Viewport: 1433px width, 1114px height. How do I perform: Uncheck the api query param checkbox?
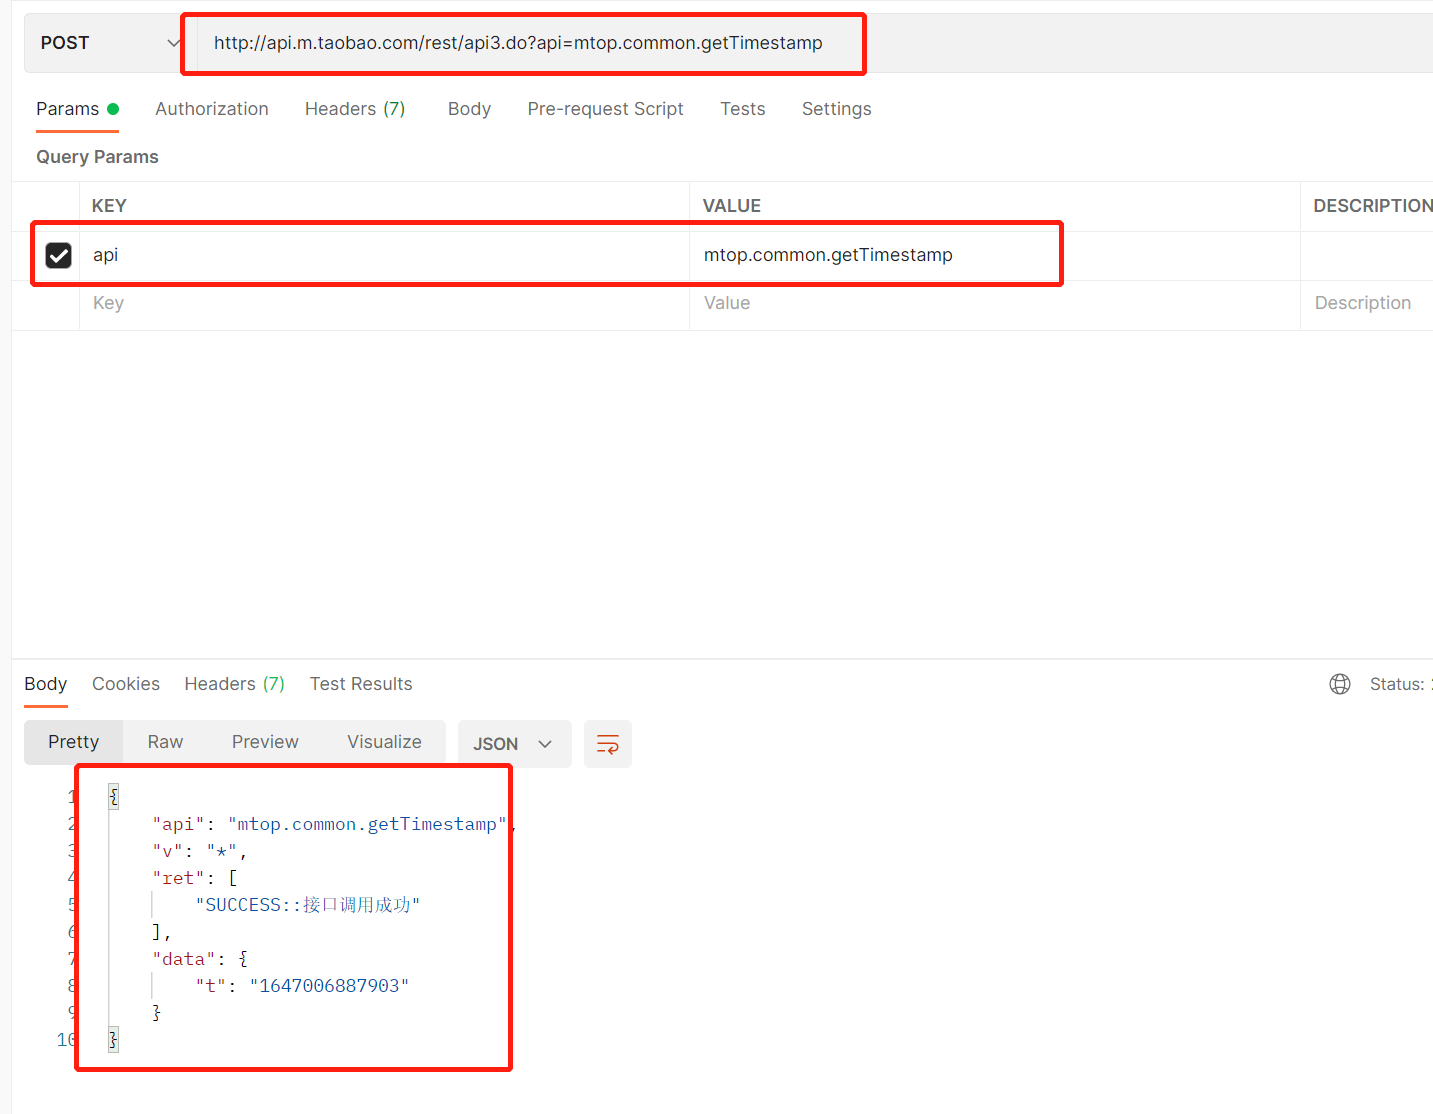[x=59, y=255]
